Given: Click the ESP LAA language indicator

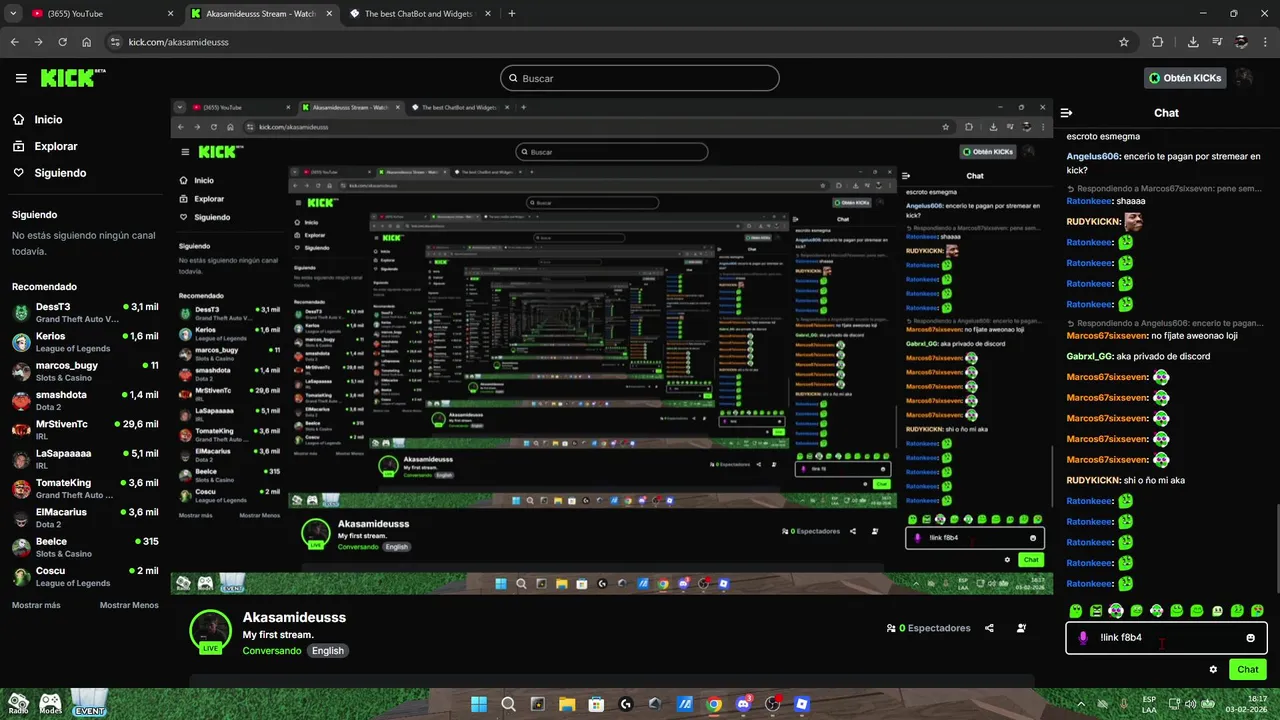Looking at the screenshot, I should pyautogui.click(x=1150, y=704).
